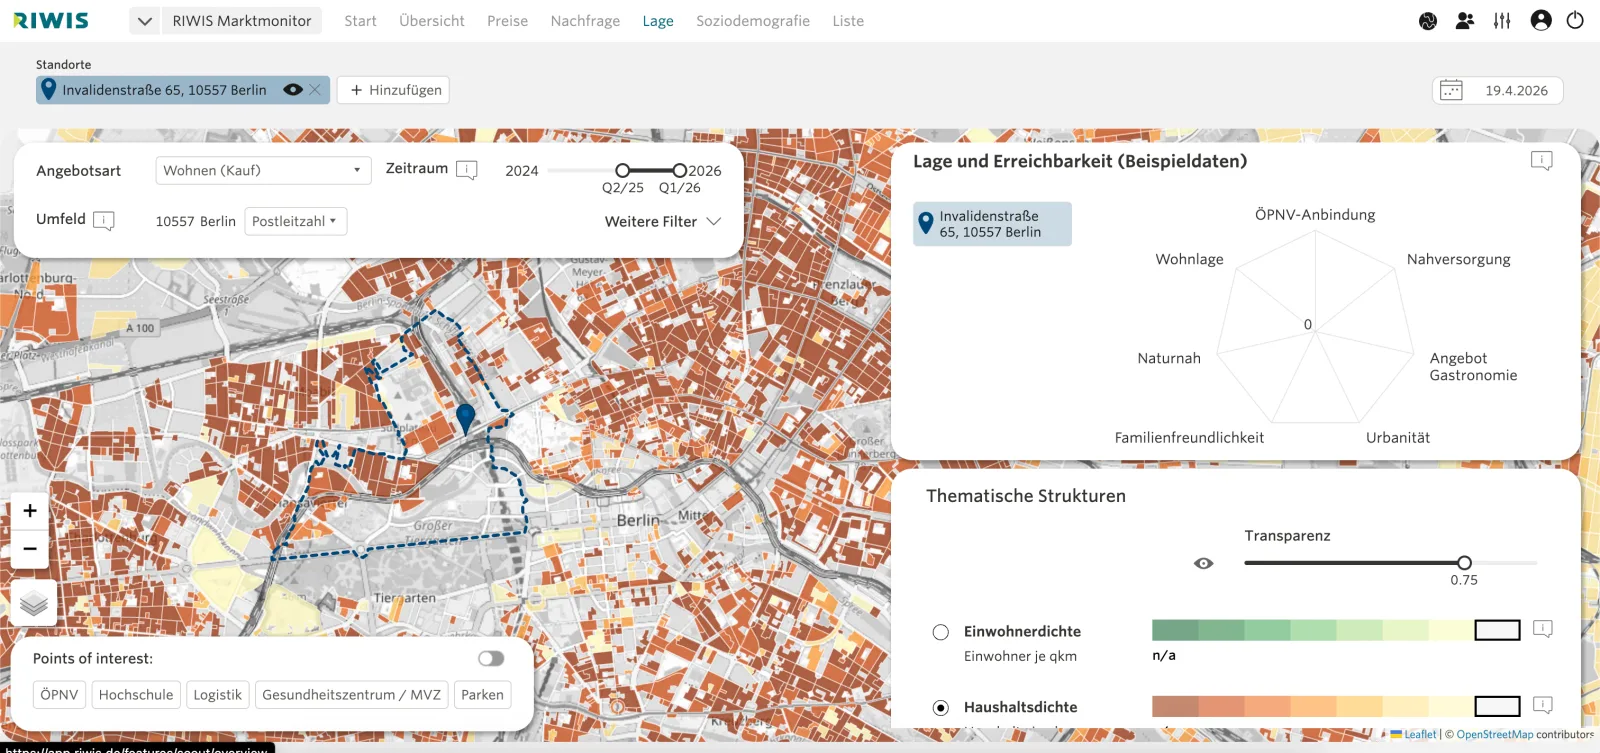Click the calendar icon beside date
This screenshot has width=1600, height=753.
coord(1451,90)
